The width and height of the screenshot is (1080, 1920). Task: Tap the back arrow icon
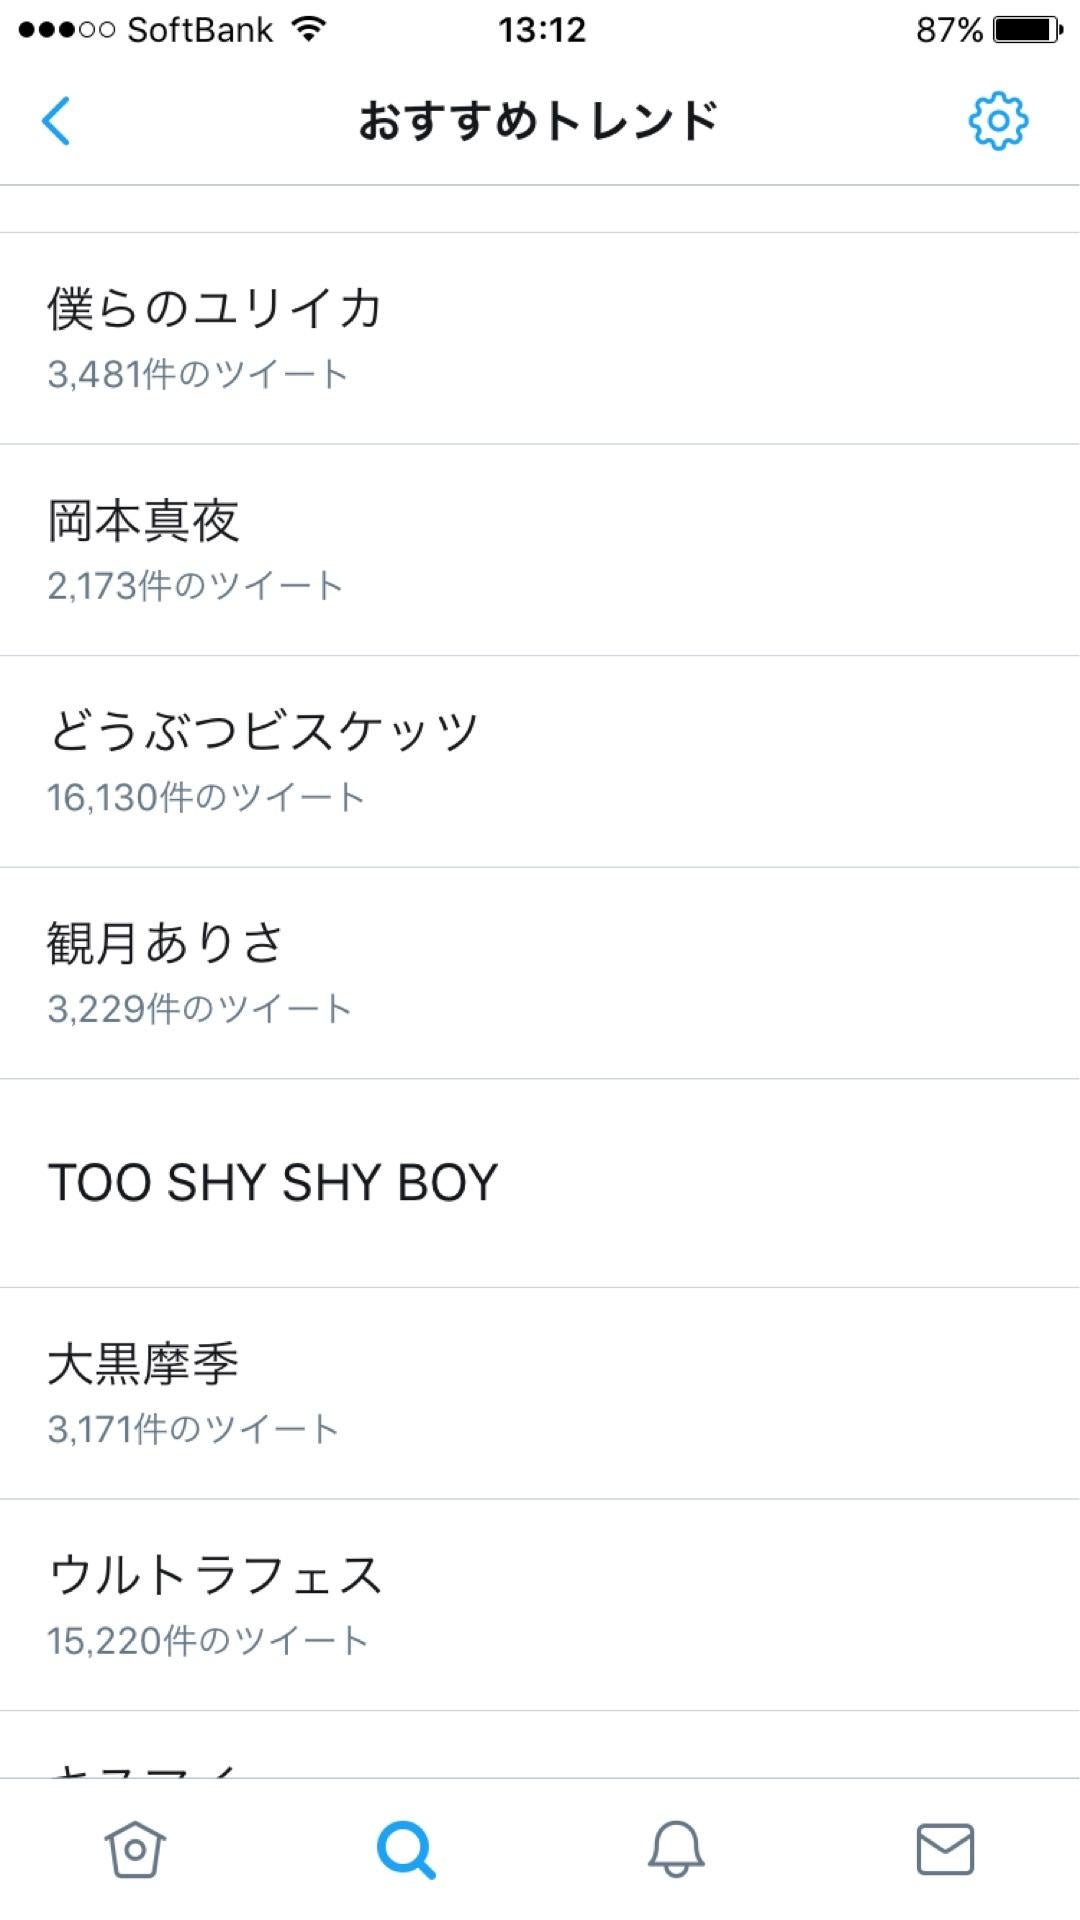[57, 121]
